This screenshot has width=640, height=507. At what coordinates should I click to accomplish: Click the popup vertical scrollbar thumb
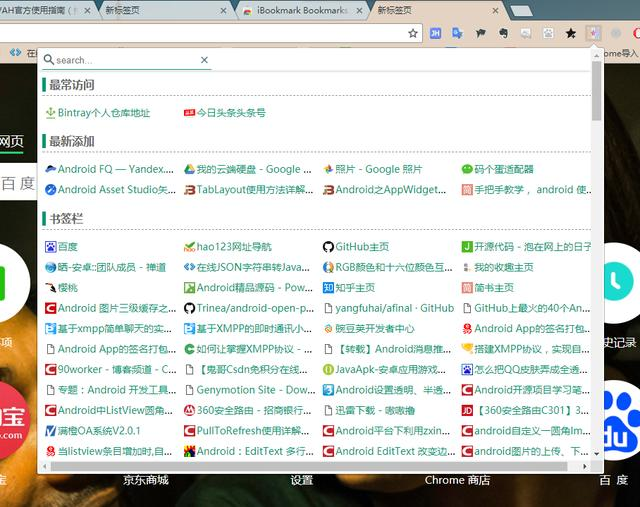pos(596,91)
